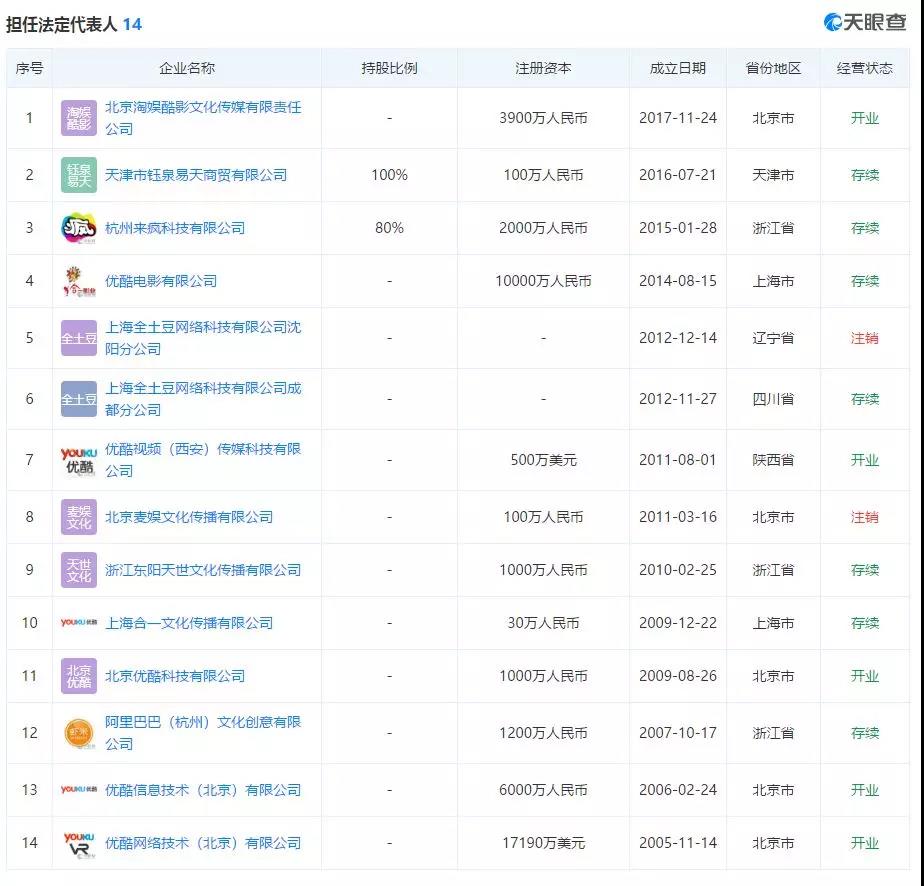
Task: Click the 四川省 region cell
Action: tap(773, 399)
